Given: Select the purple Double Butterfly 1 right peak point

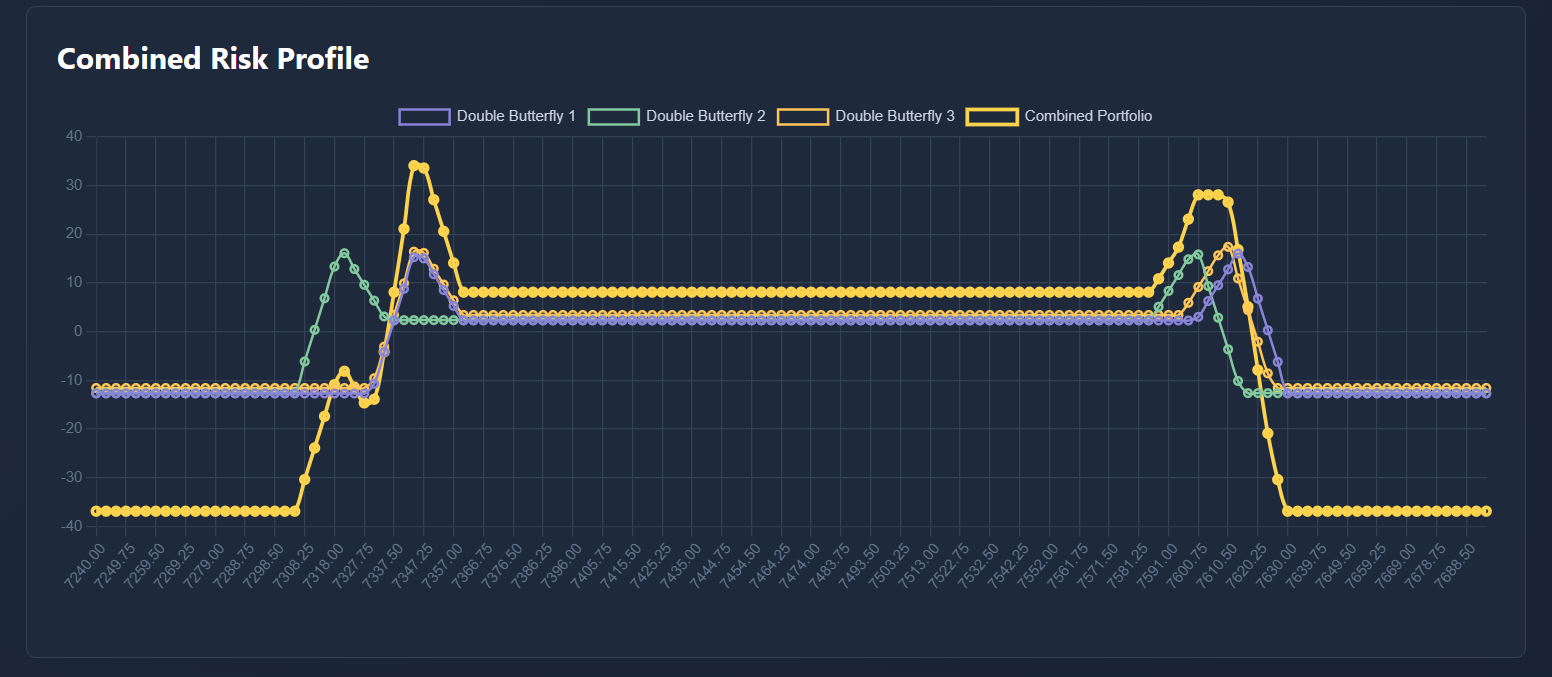Looking at the screenshot, I should pos(1238,254).
